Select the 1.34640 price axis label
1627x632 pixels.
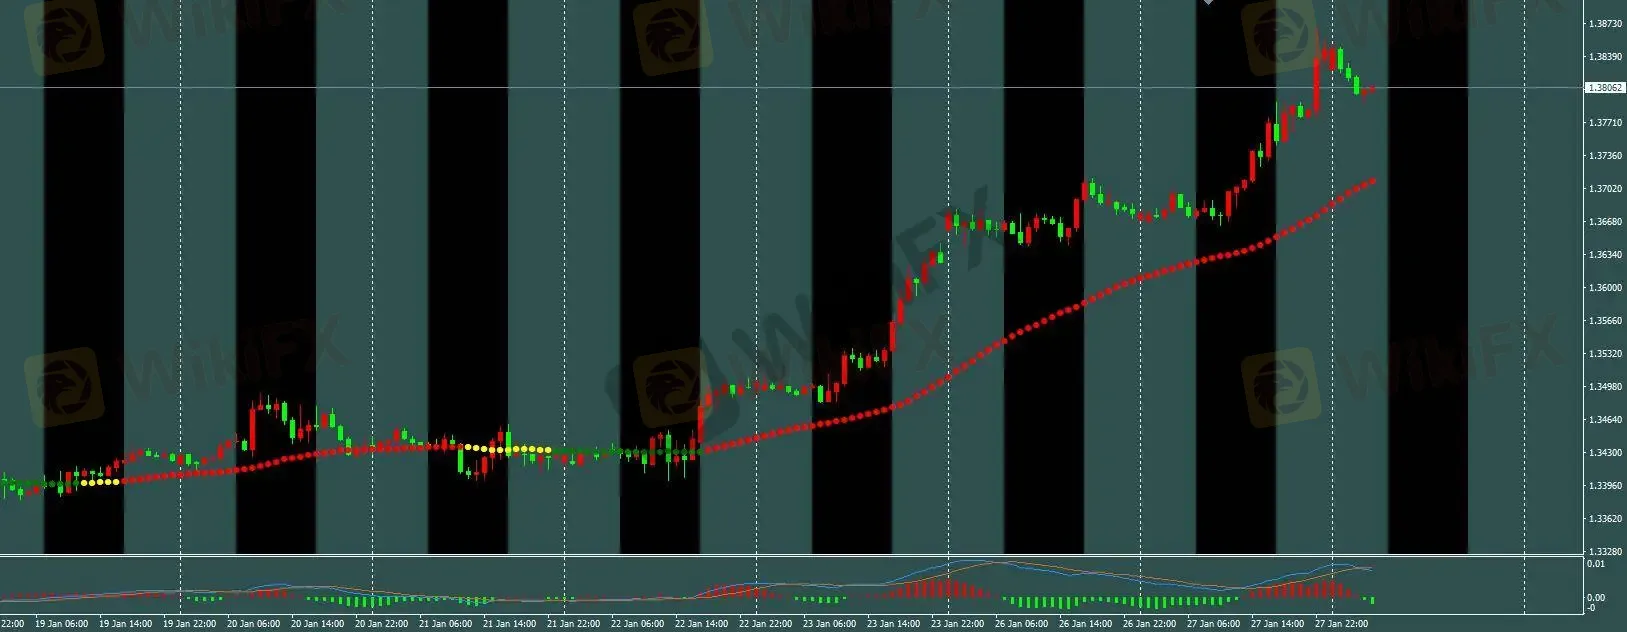point(1605,420)
